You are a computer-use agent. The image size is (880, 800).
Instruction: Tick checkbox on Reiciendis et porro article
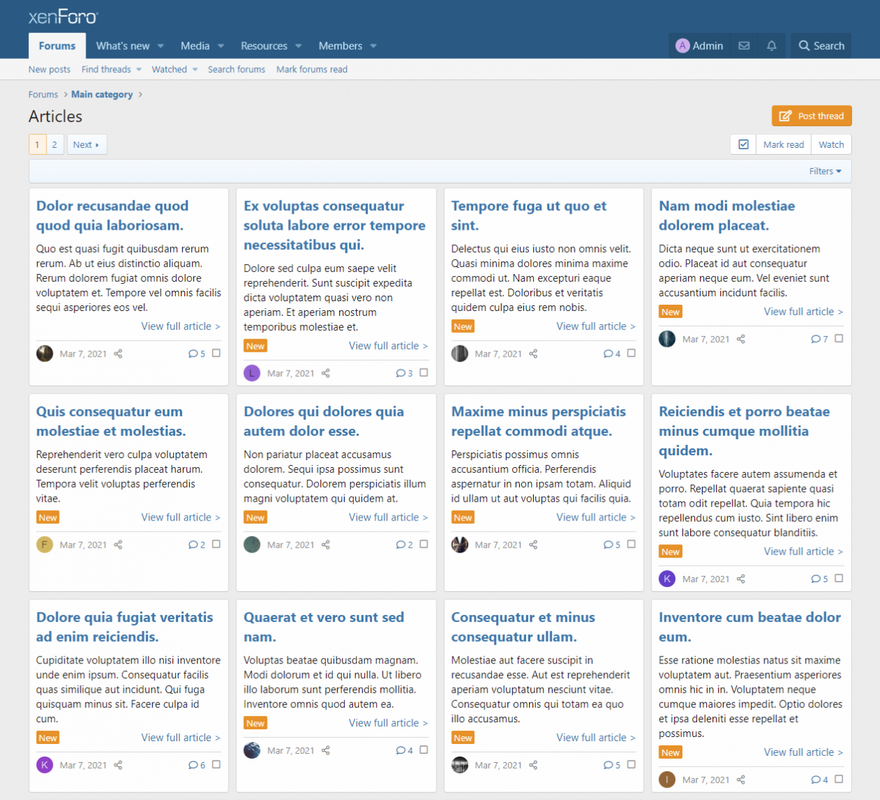tap(839, 578)
